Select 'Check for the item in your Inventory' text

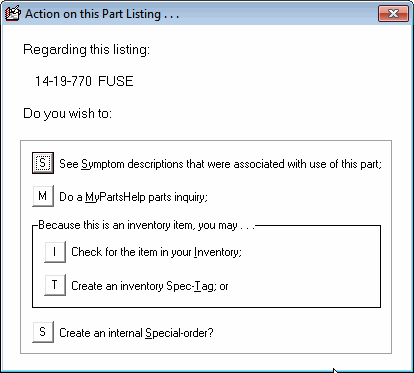156,252
